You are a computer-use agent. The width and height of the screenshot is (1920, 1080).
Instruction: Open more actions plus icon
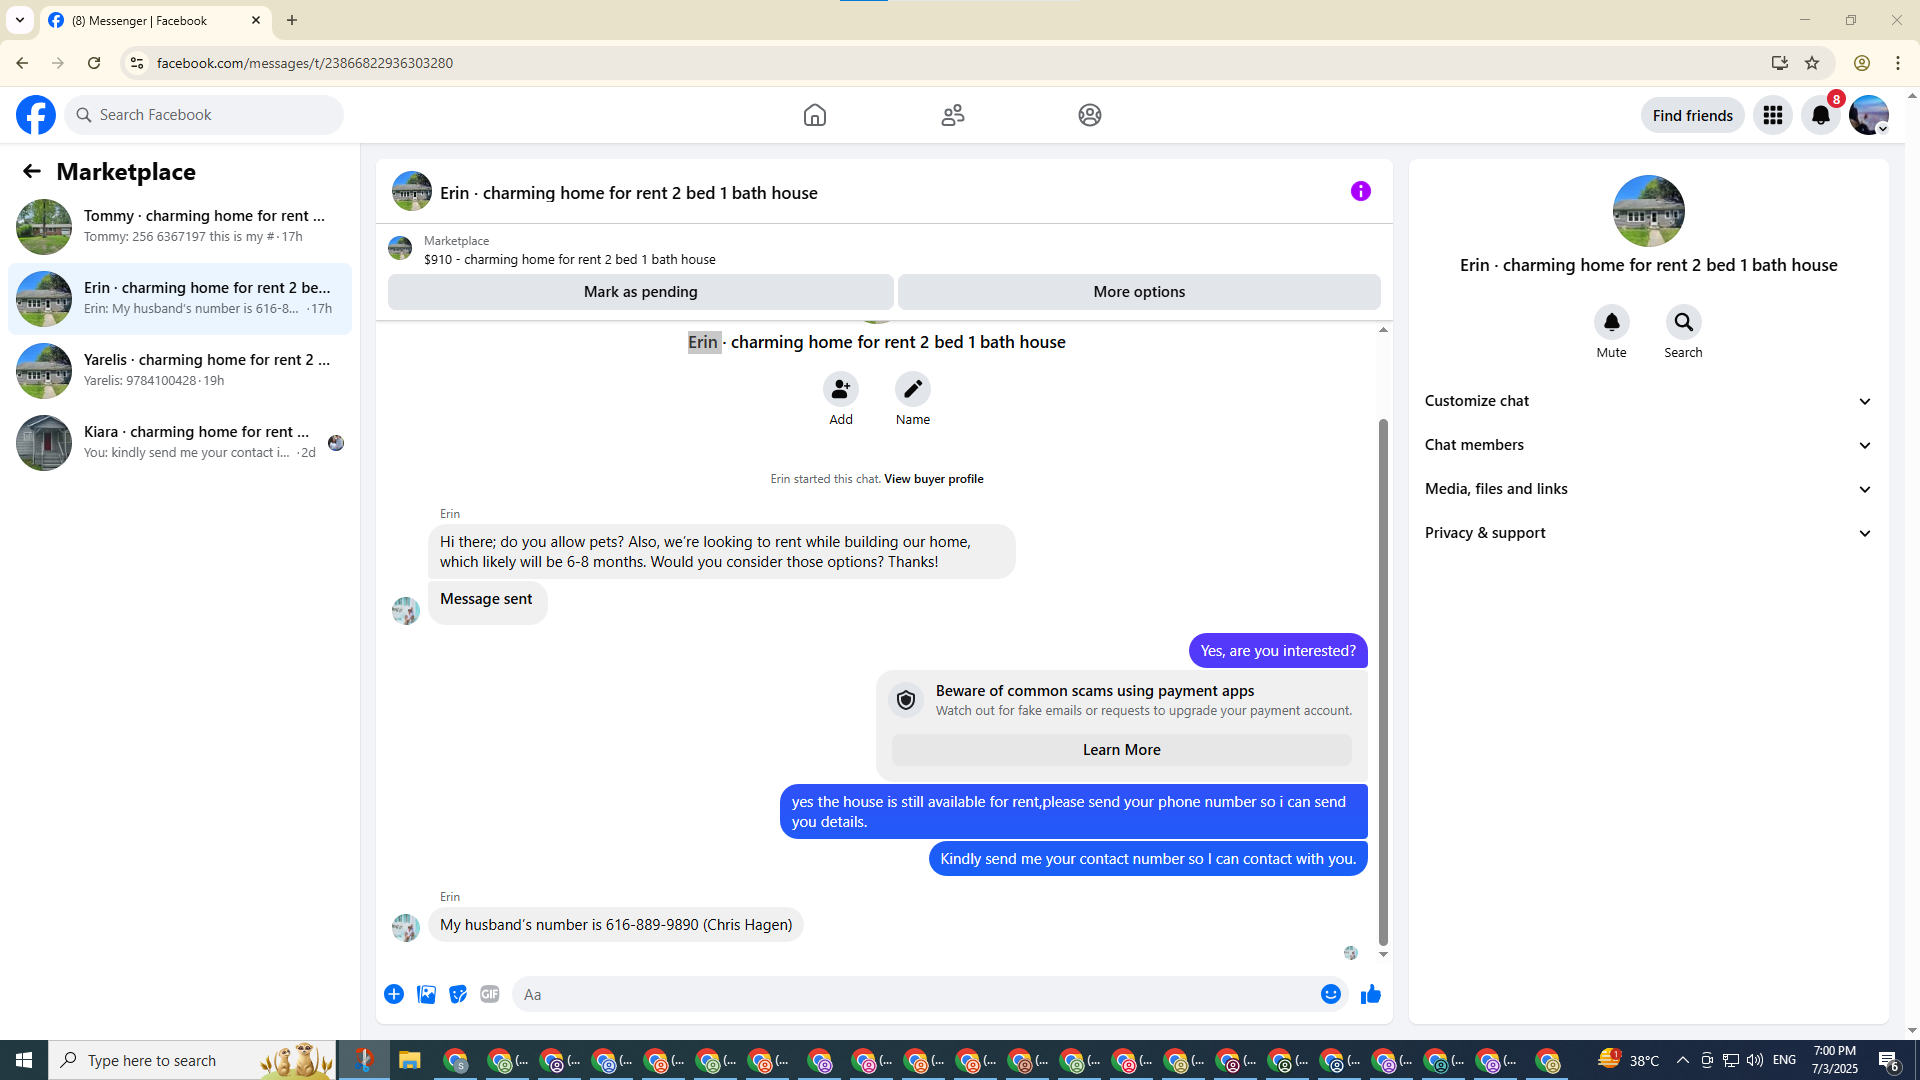coord(394,994)
